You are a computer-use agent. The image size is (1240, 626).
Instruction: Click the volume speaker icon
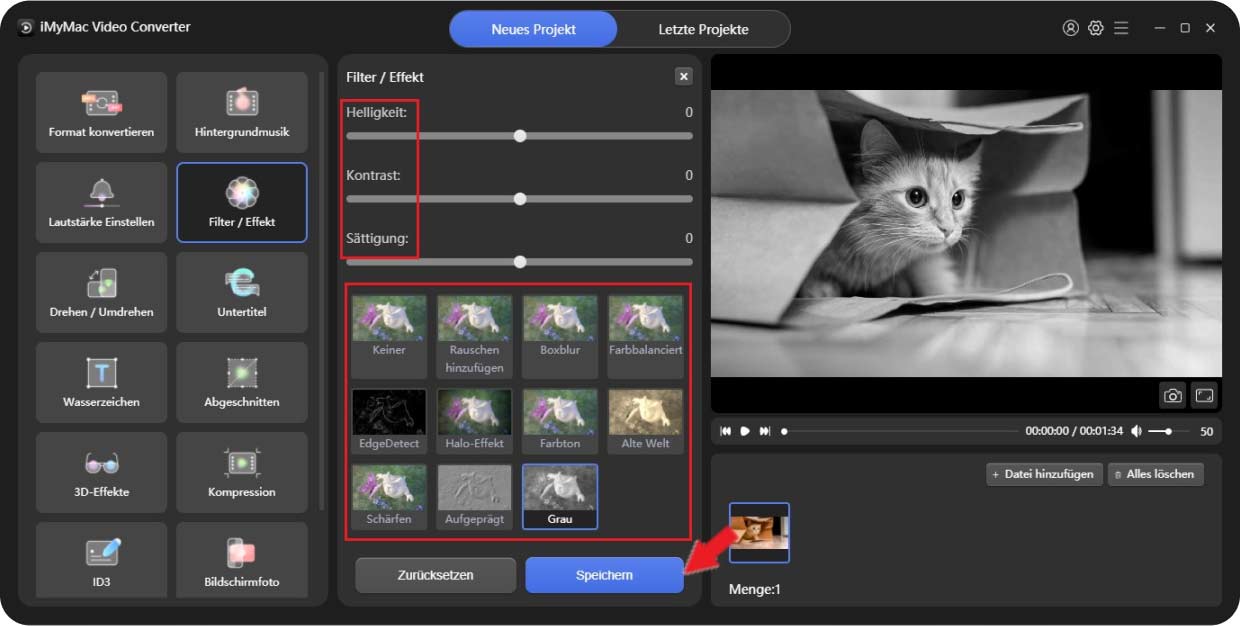[x=1136, y=431]
